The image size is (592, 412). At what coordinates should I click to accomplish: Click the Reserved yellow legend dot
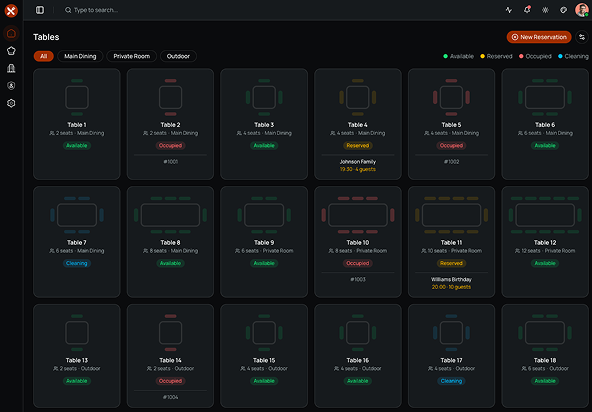(483, 56)
